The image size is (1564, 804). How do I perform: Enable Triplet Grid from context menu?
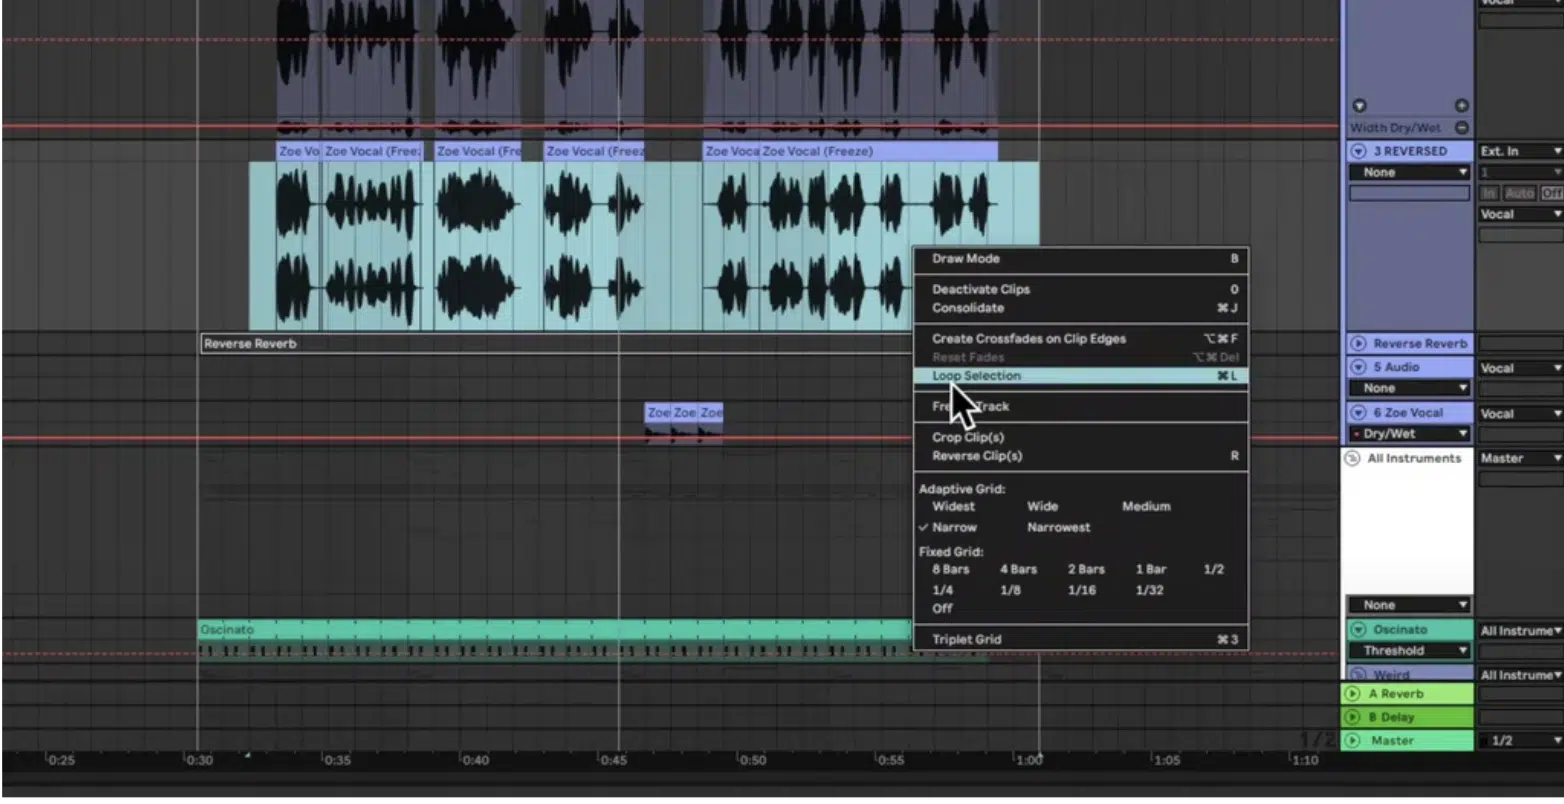(1081, 639)
